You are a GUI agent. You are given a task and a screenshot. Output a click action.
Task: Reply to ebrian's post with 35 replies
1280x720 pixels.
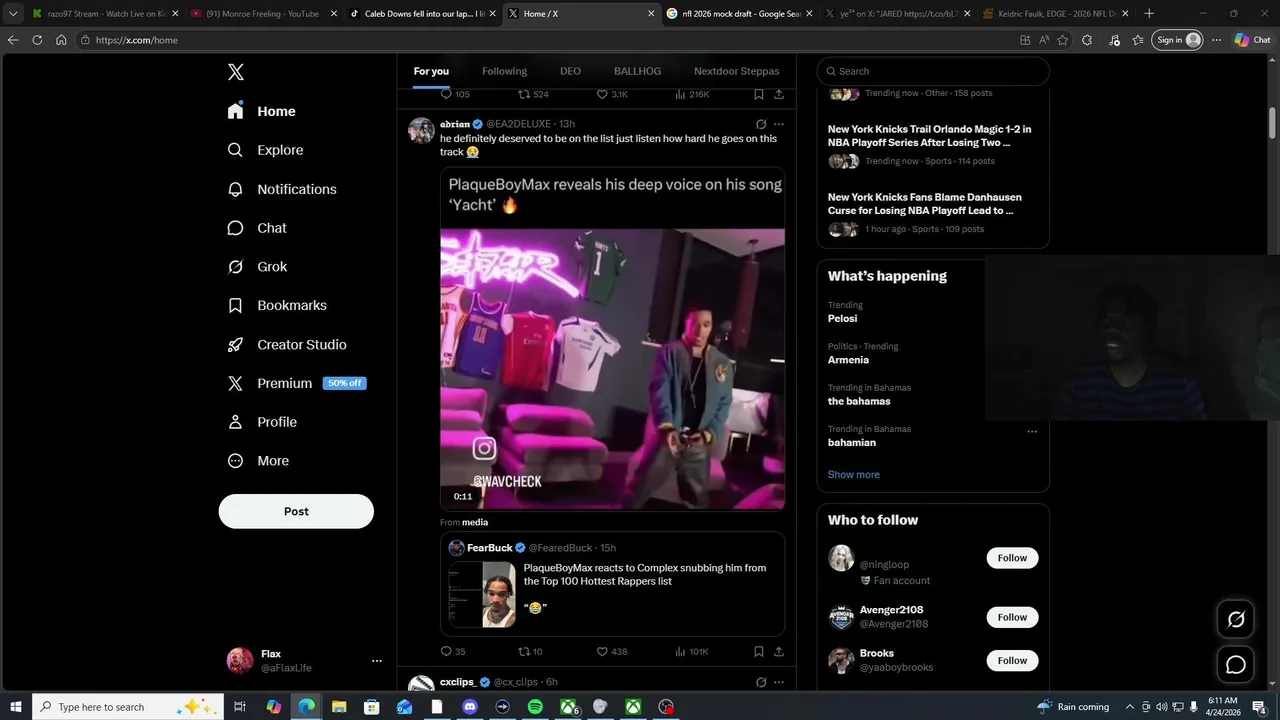coord(453,651)
